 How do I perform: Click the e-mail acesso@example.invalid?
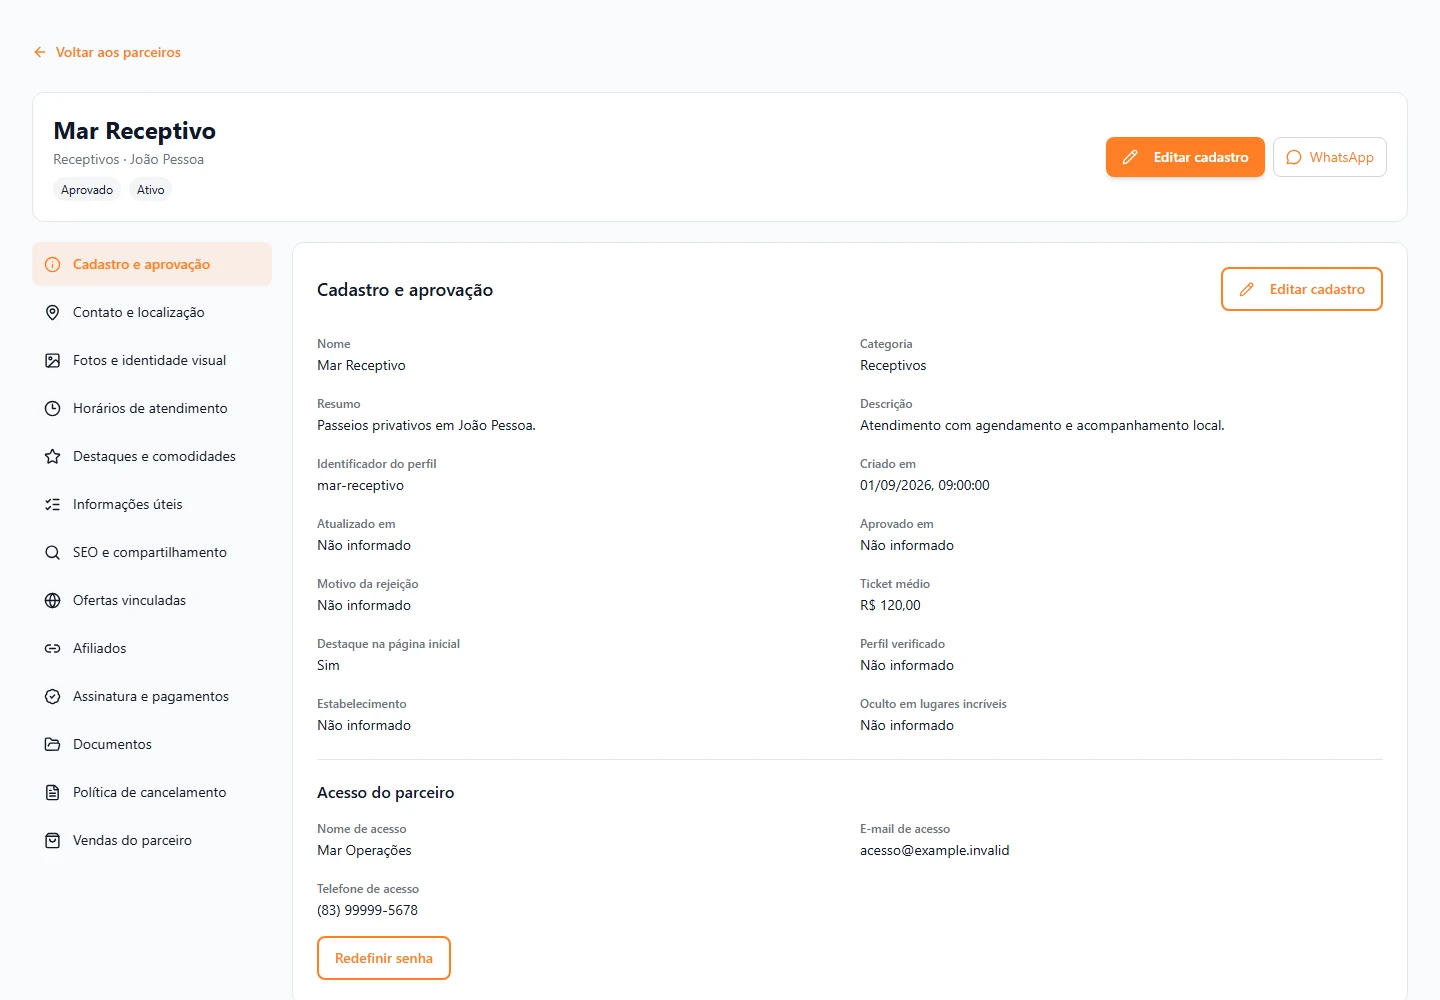pyautogui.click(x=935, y=851)
